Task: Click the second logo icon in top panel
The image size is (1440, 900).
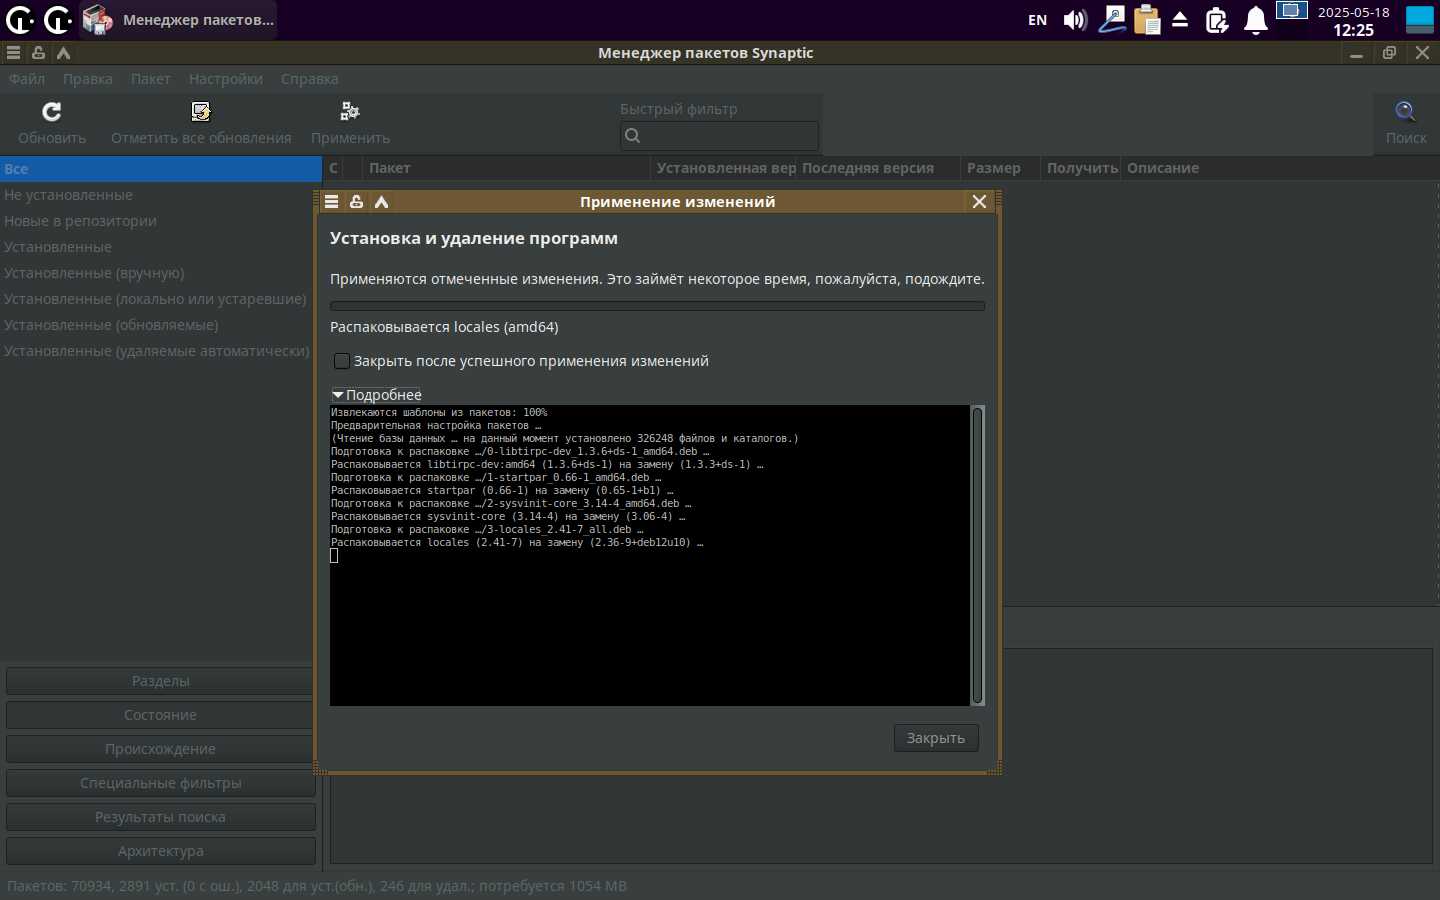Action: [x=58, y=19]
